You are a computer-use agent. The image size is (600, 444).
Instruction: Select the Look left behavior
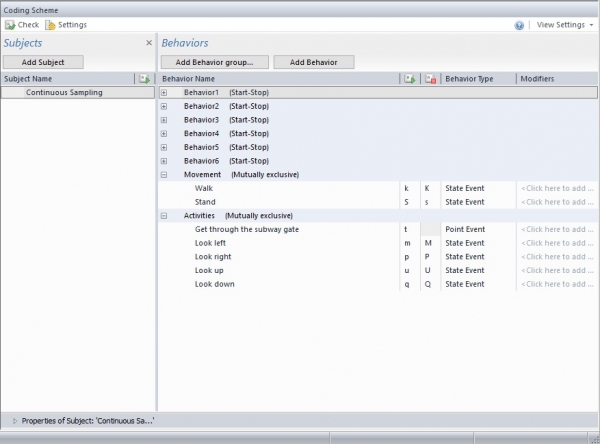coord(210,243)
